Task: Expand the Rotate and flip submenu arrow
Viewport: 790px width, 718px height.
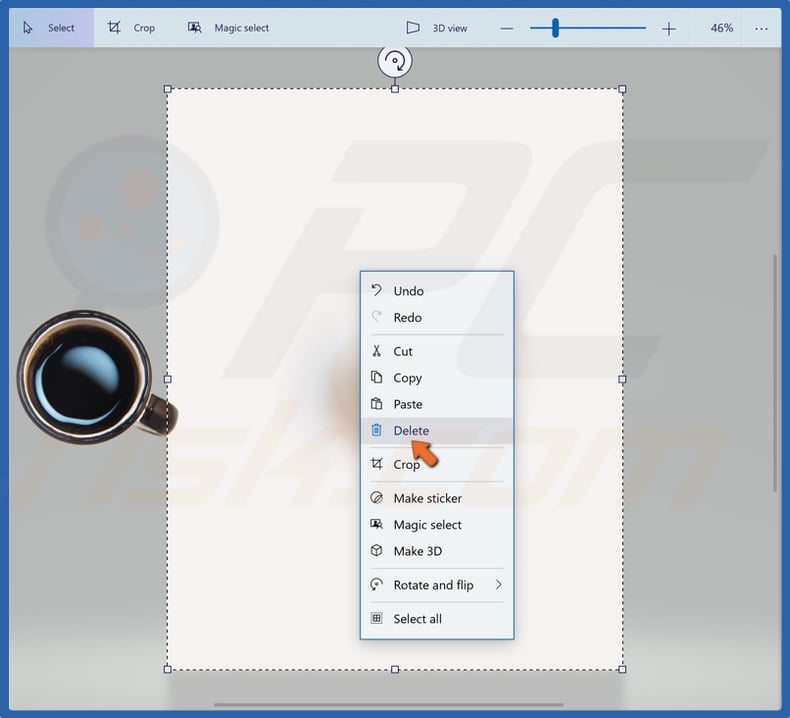Action: click(x=498, y=584)
